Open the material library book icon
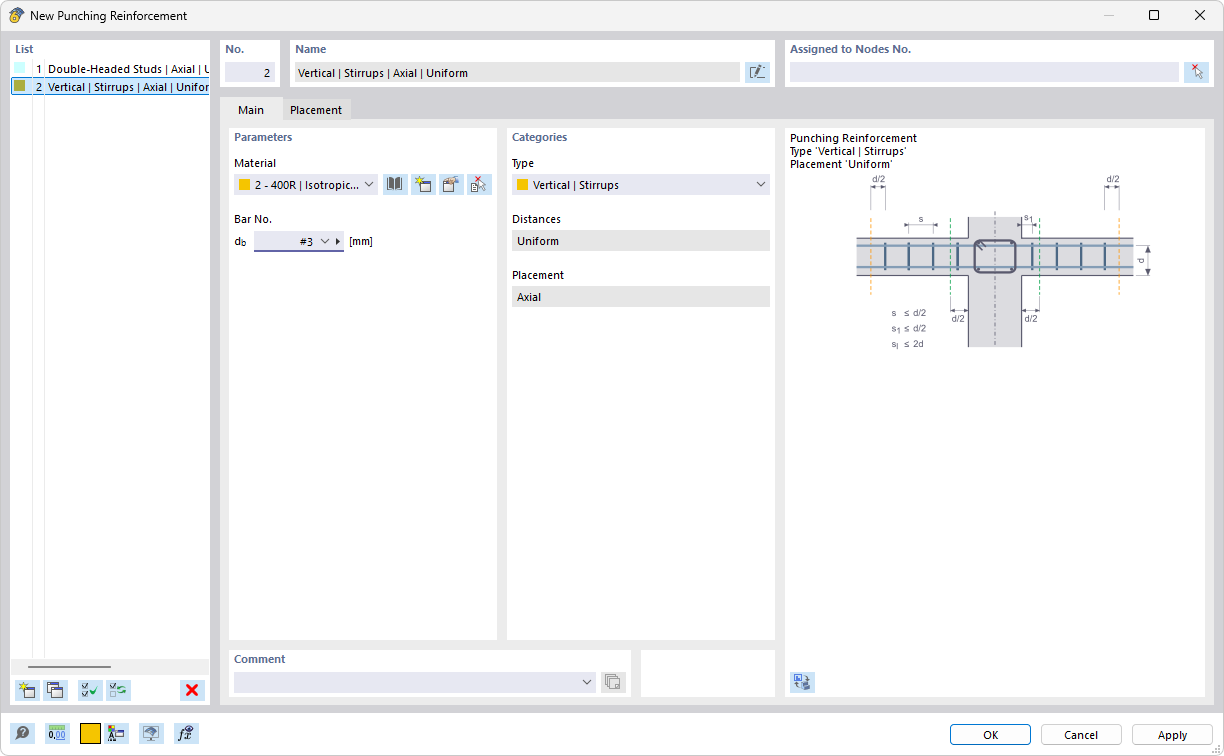Viewport: 1224px width, 756px height. (395, 184)
